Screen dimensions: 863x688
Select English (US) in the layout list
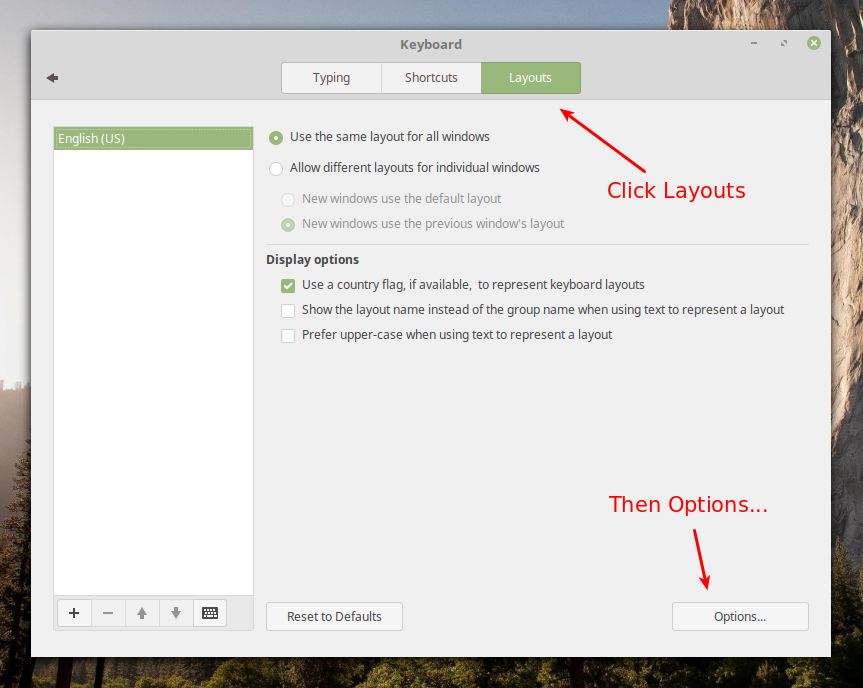[153, 139]
